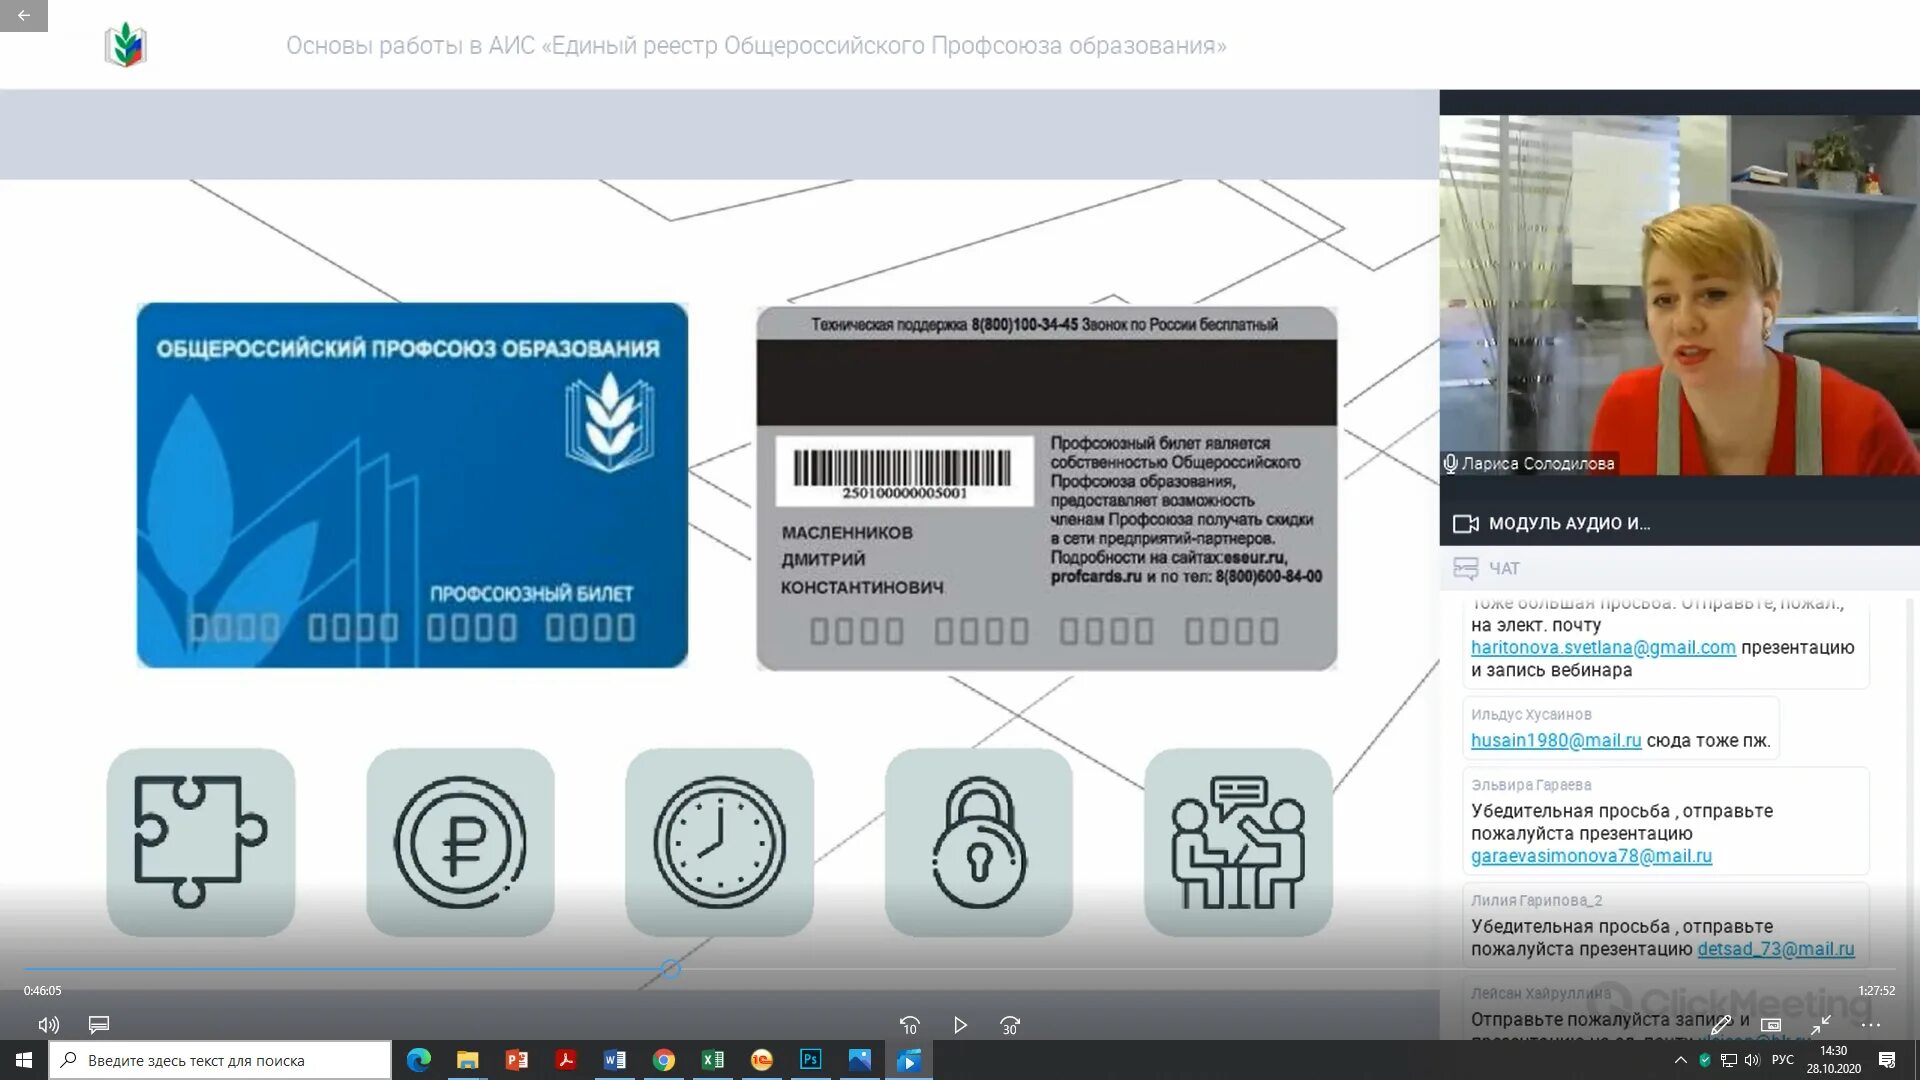Toggle mini player view mode

[x=1771, y=1025]
